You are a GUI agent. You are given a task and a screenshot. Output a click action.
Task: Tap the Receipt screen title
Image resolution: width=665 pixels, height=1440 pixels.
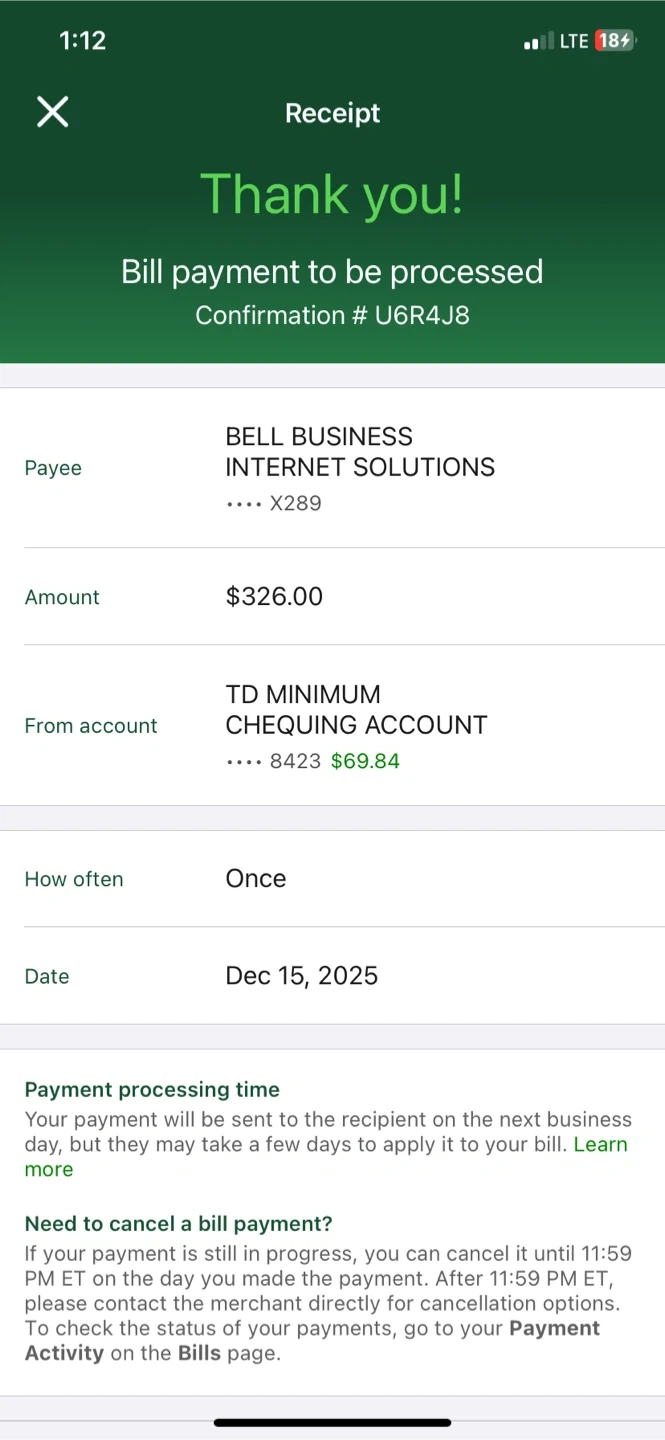pos(332,113)
